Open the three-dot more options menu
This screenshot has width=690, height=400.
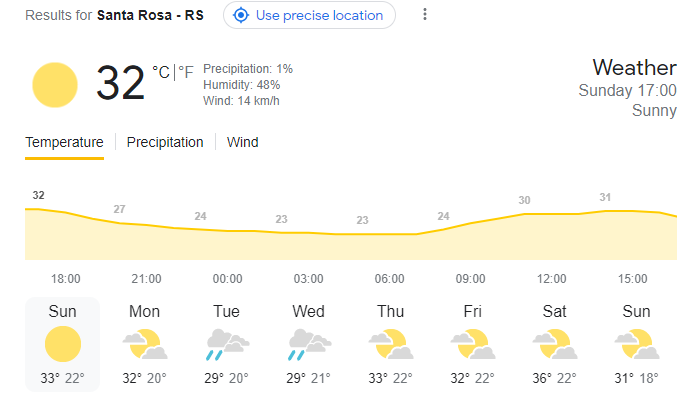click(425, 15)
